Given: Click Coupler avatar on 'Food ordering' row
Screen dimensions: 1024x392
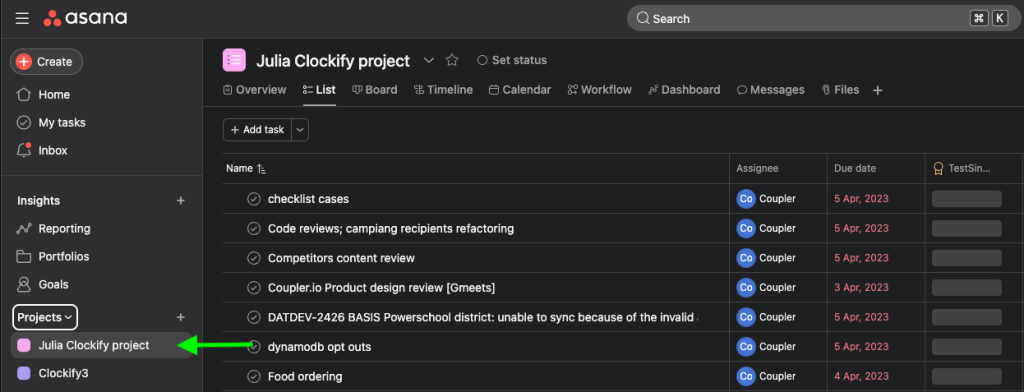Looking at the screenshot, I should coord(746,376).
